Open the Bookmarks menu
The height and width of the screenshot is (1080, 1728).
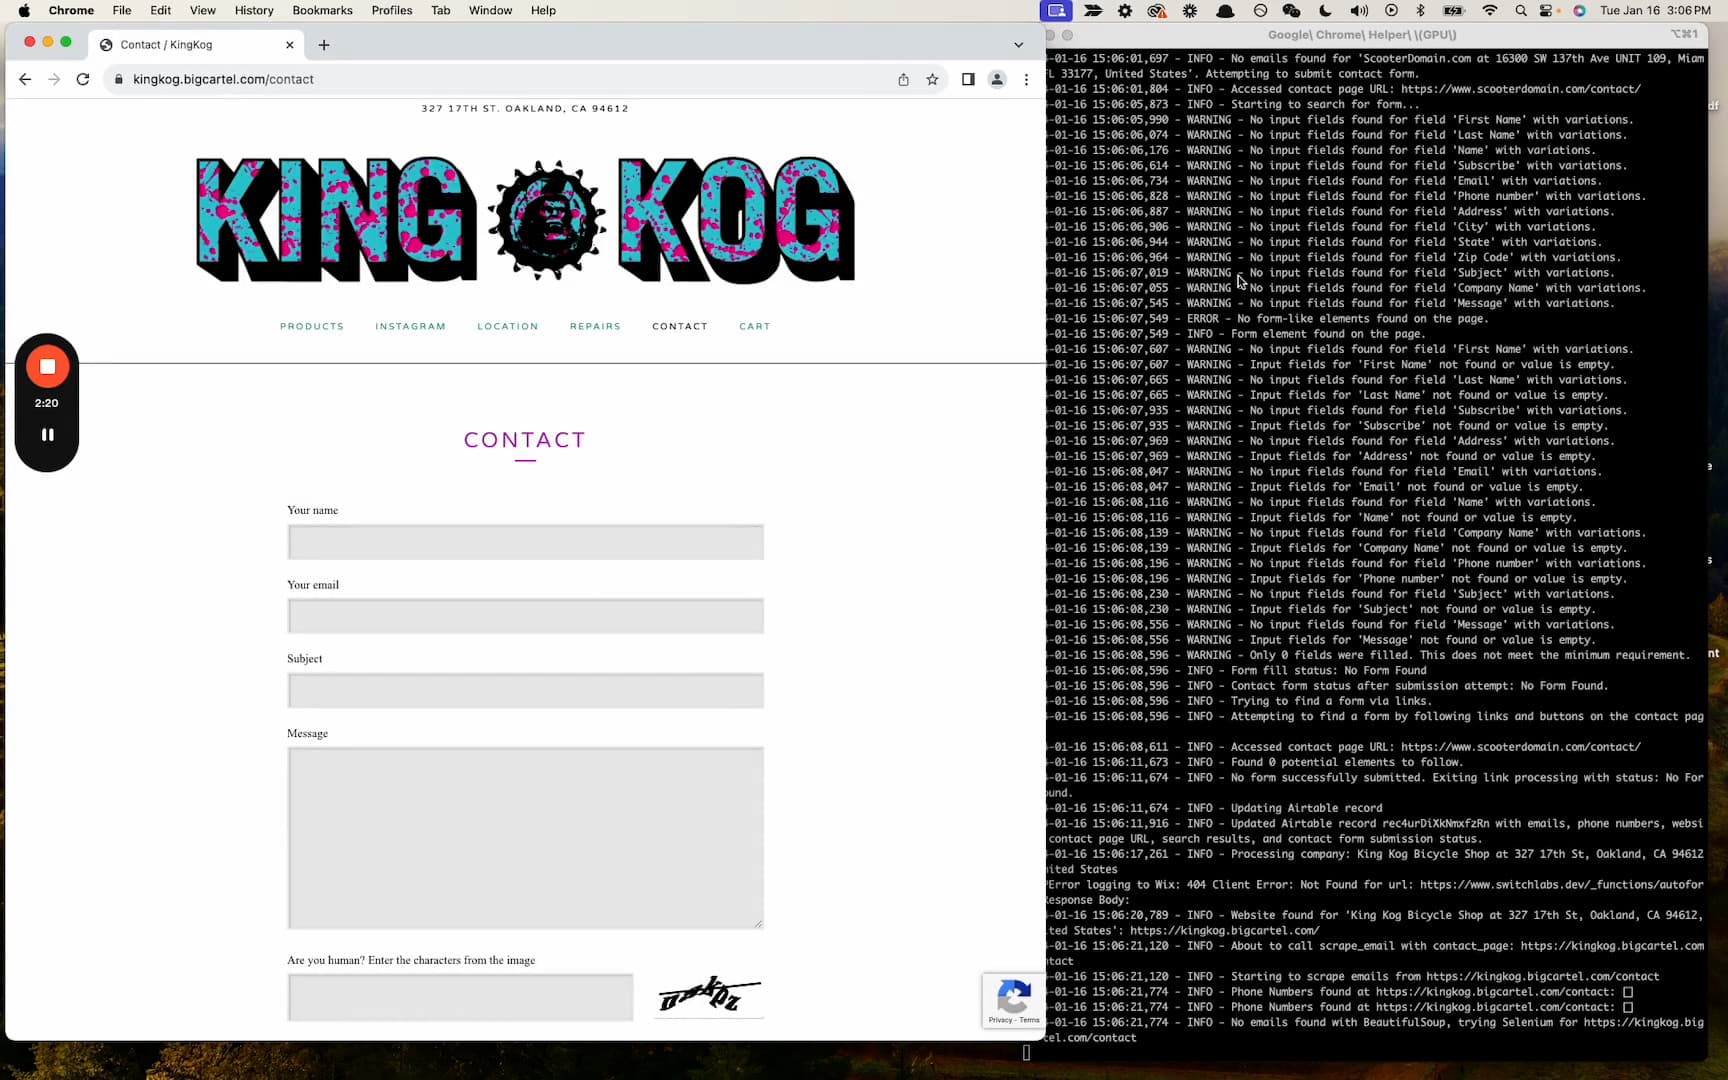[322, 10]
